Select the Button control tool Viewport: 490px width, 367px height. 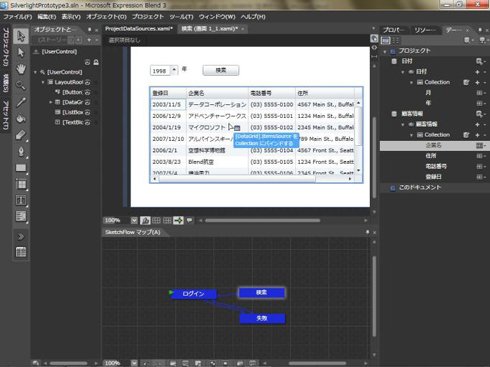[21, 216]
